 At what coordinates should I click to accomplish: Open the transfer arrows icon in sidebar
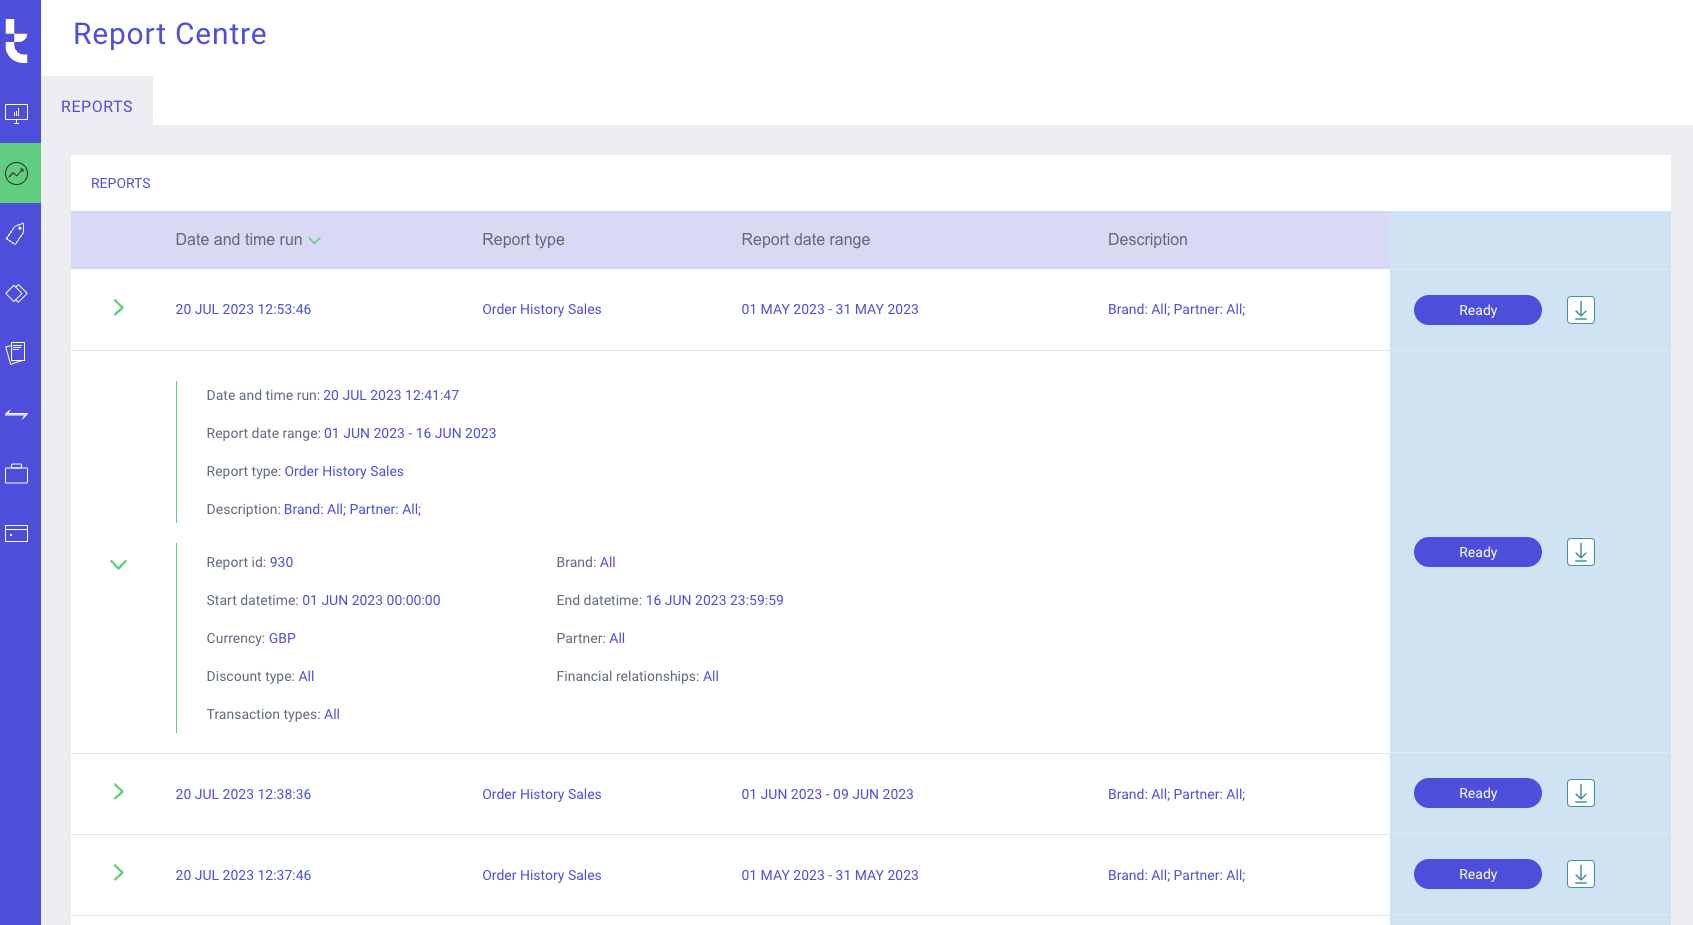pos(17,413)
